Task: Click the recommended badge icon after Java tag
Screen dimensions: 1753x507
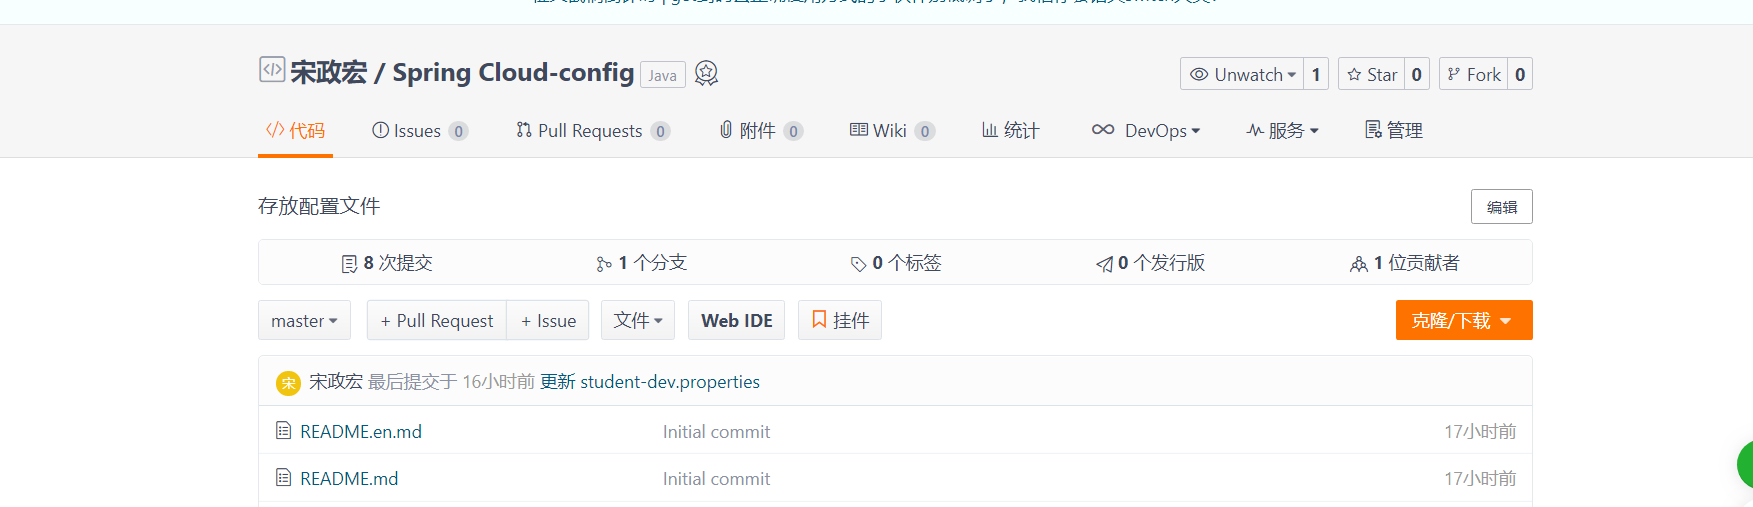Action: pos(706,73)
